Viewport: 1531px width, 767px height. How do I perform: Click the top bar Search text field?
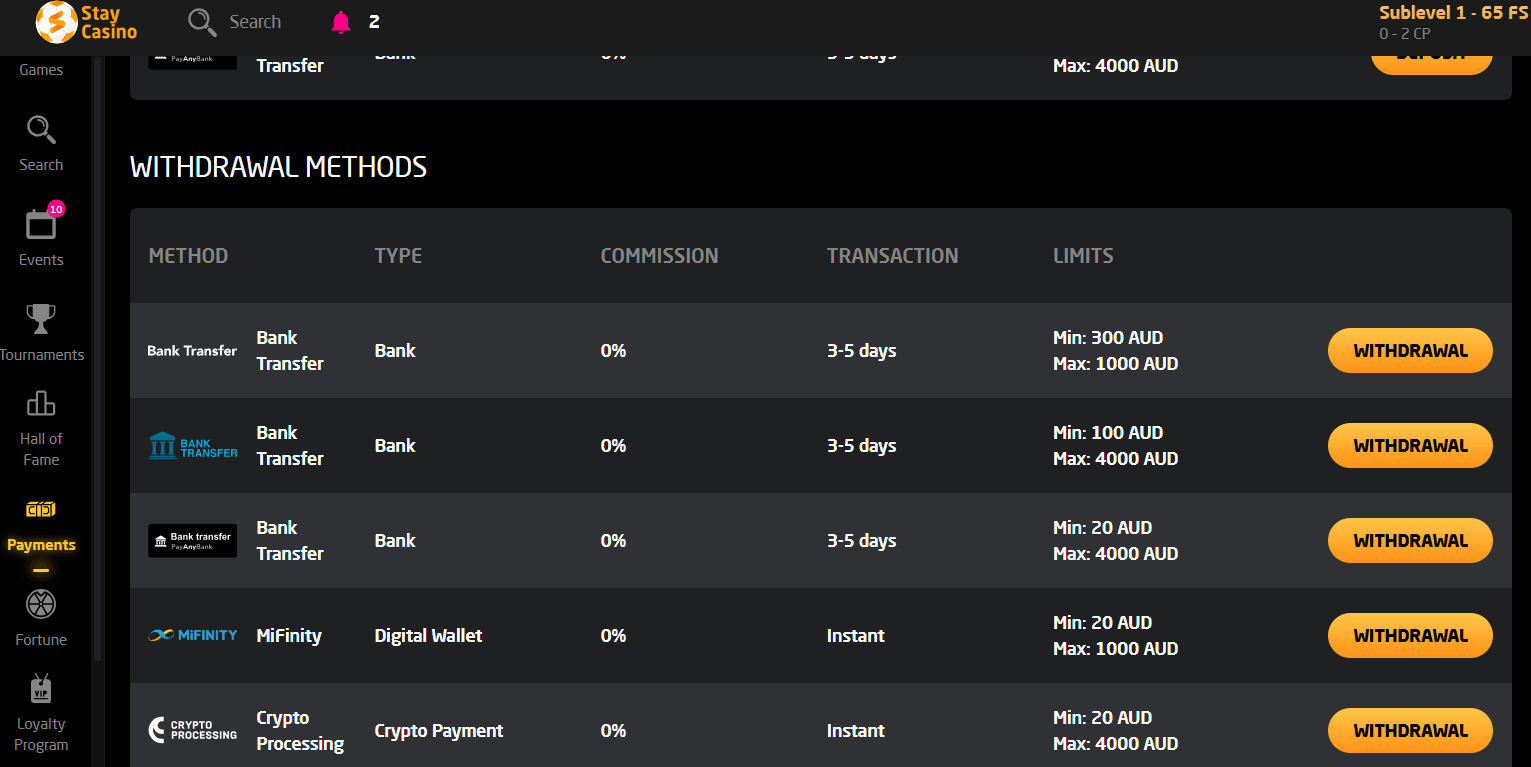click(x=255, y=22)
